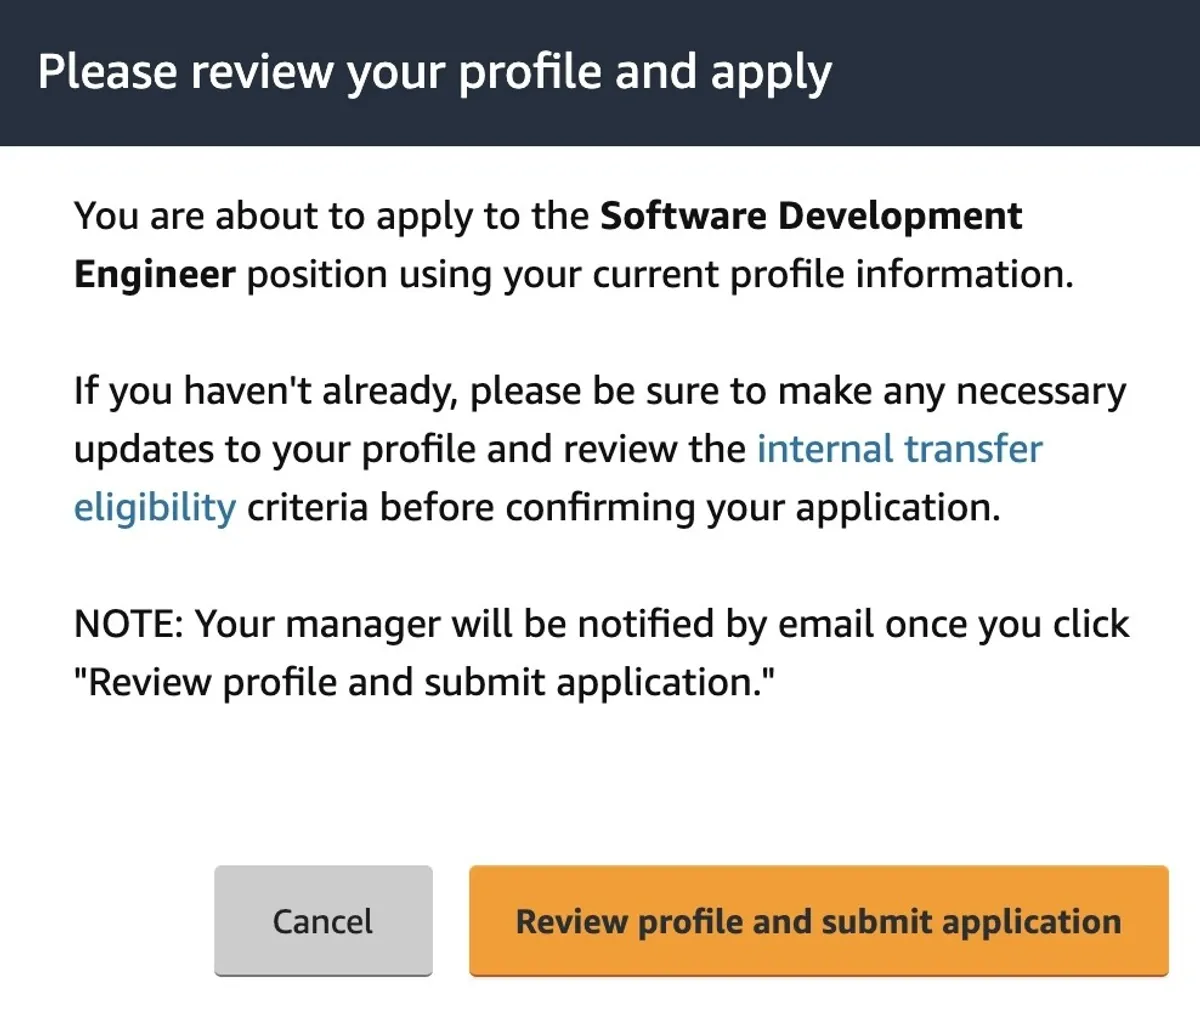Click the 'NOTE:' label
Viewport: 1200px width, 1011px height.
[128, 624]
